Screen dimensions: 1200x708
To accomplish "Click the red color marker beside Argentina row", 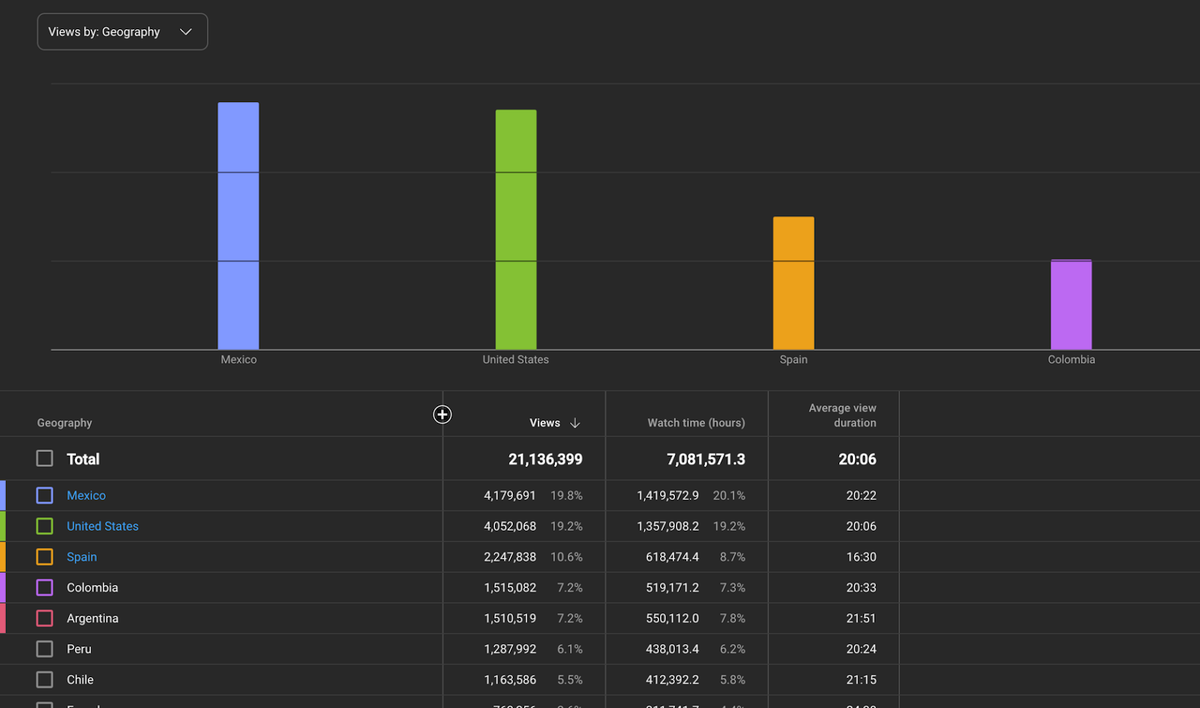I will click(x=3, y=618).
